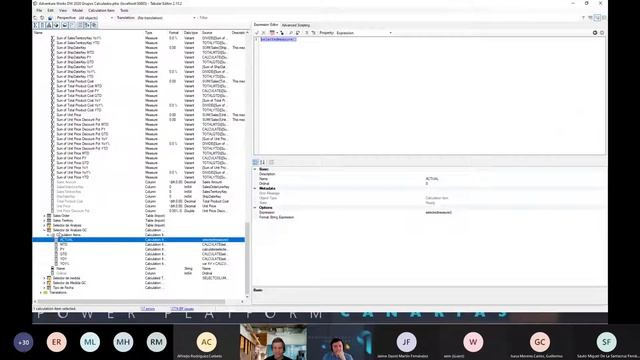Screen dimensions: 640x360
Task: Click the undo arrow icon in main toolbar
Action: click(36, 18)
